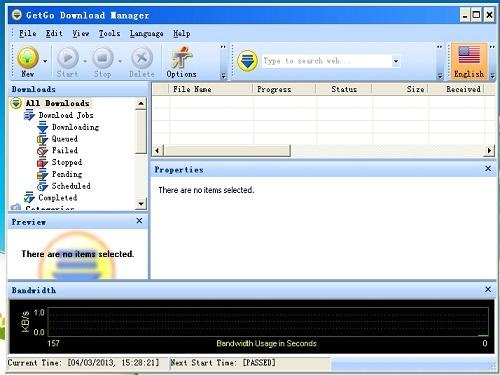Open the Tools menu
The image size is (500, 375).
click(109, 33)
